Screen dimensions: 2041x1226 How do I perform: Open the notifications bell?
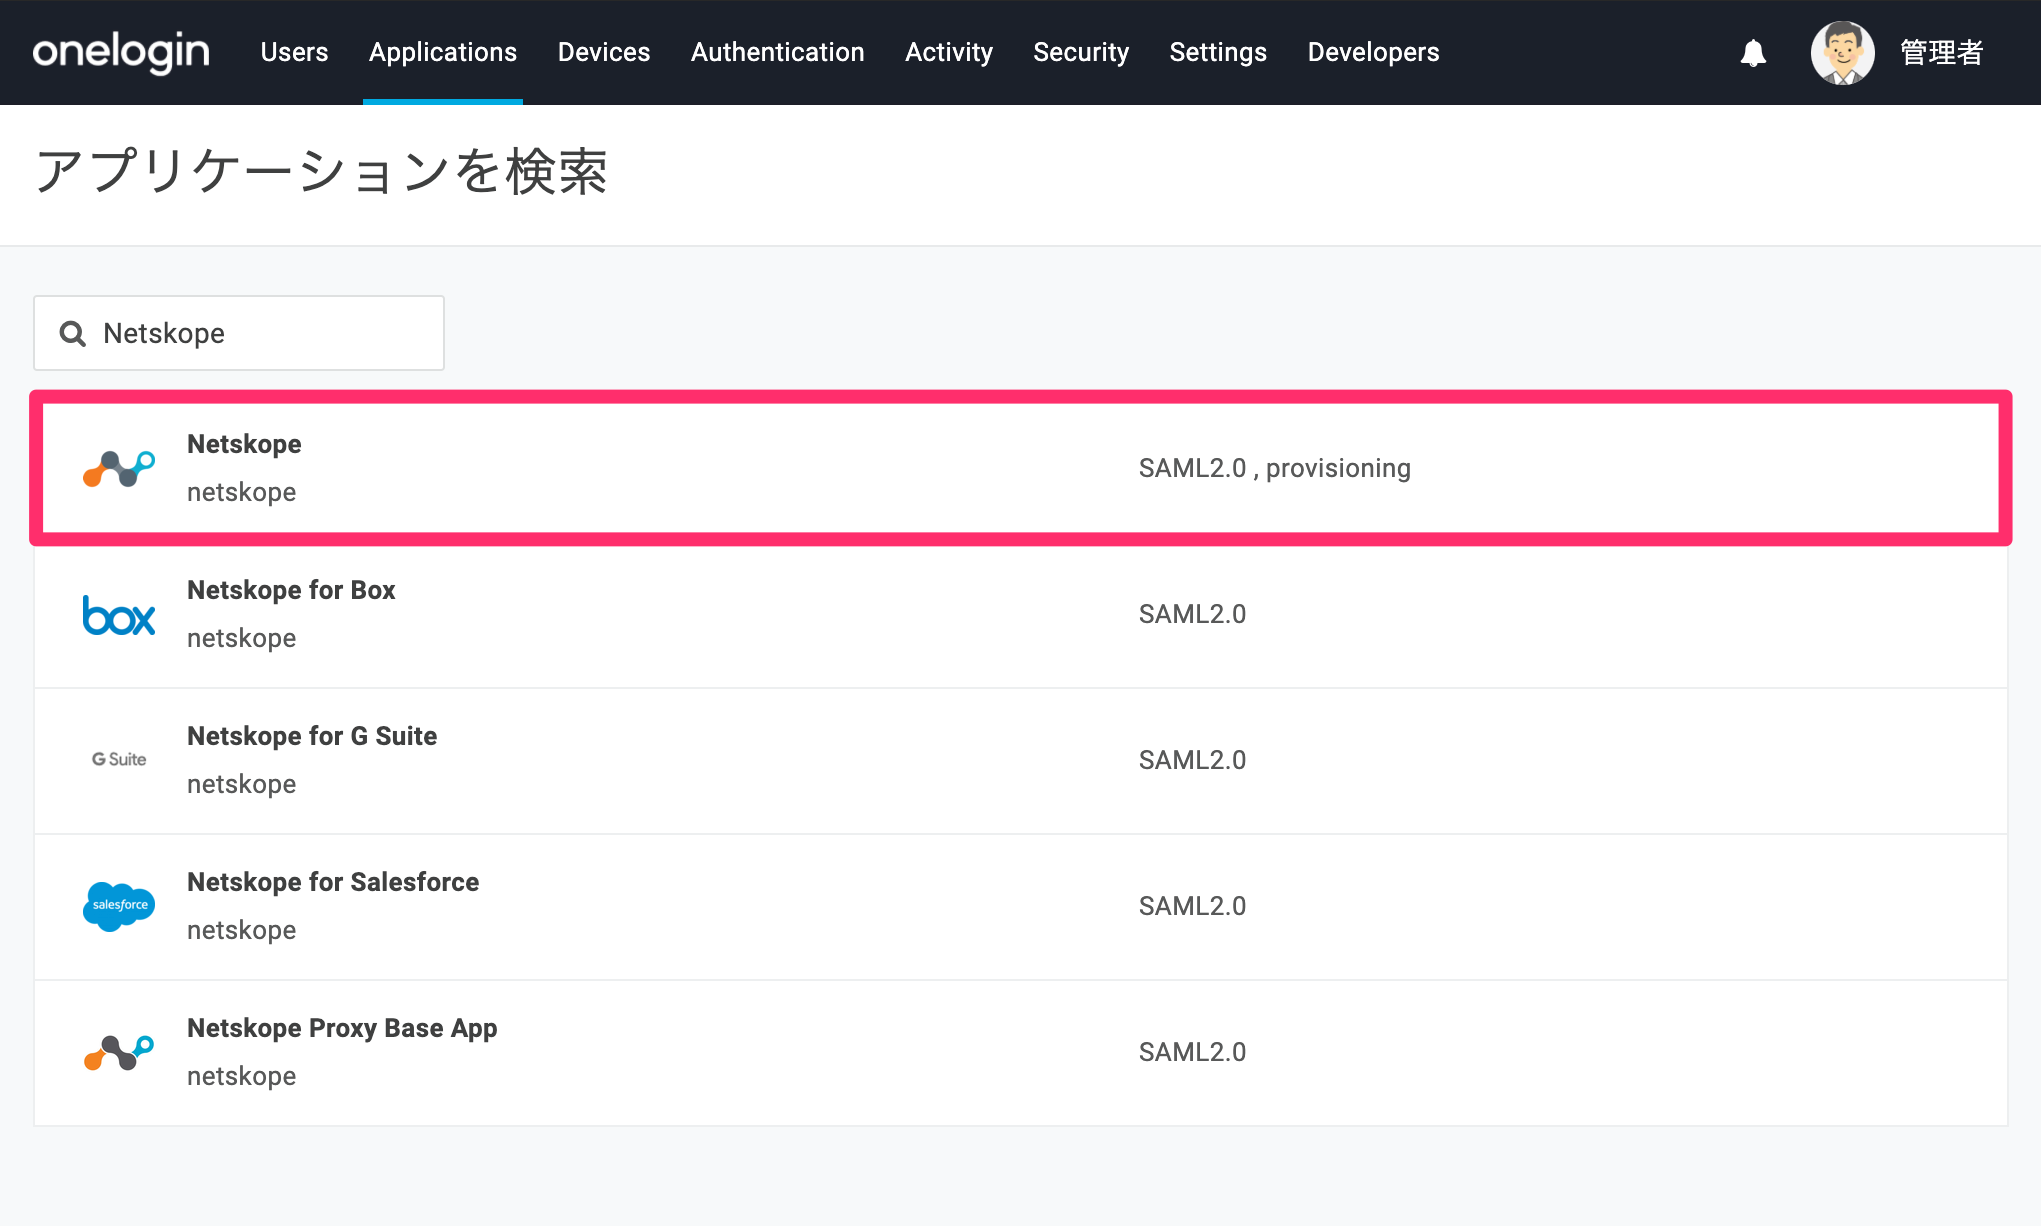(1753, 53)
